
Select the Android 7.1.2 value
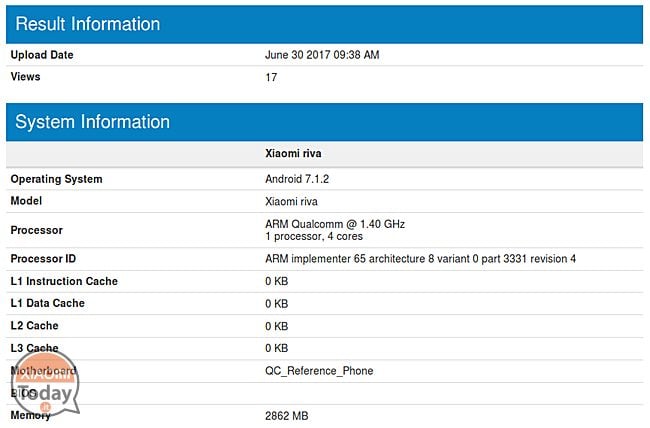click(297, 179)
